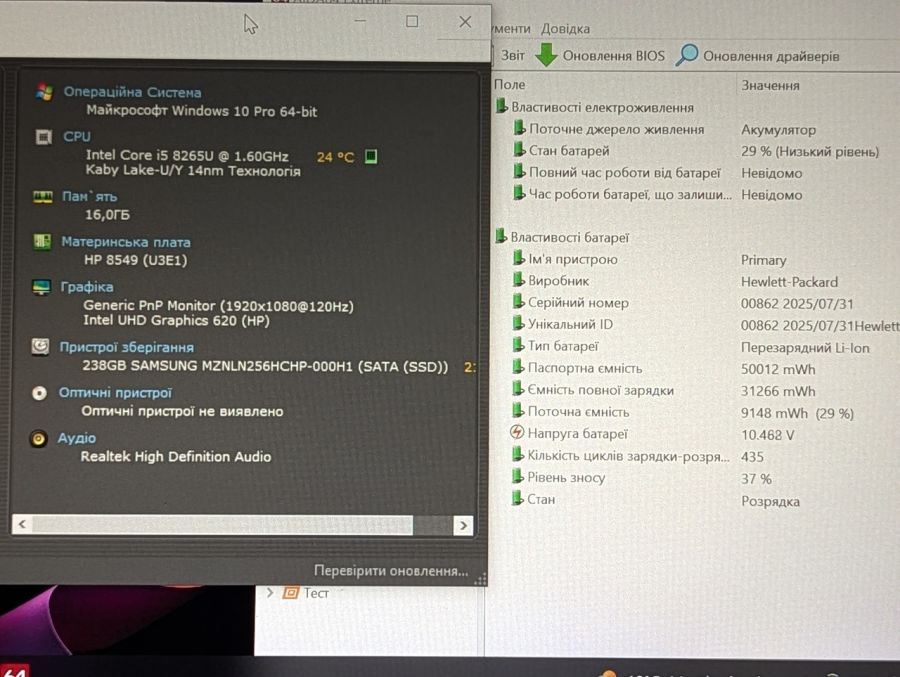Click Перевірити оновлення link in Speccy
900x677 pixels.
391,571
